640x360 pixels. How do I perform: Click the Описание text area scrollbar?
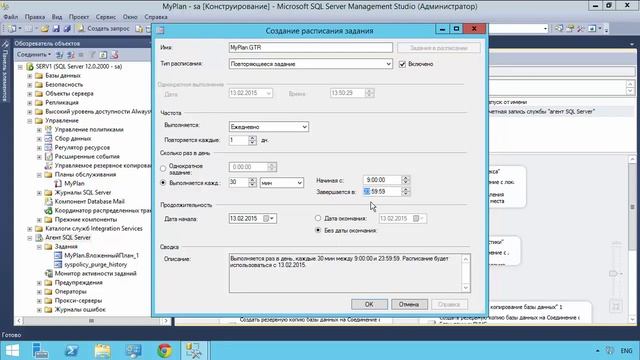pos(466,273)
